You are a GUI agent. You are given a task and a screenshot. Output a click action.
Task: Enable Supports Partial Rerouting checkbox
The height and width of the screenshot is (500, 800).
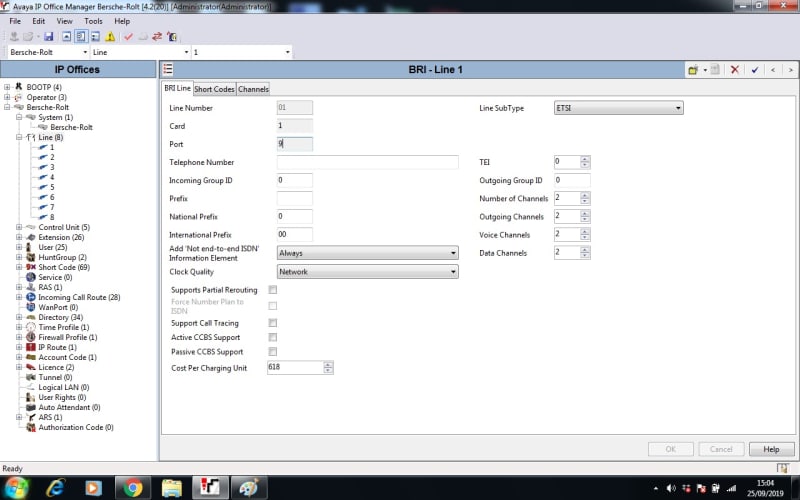pos(273,290)
